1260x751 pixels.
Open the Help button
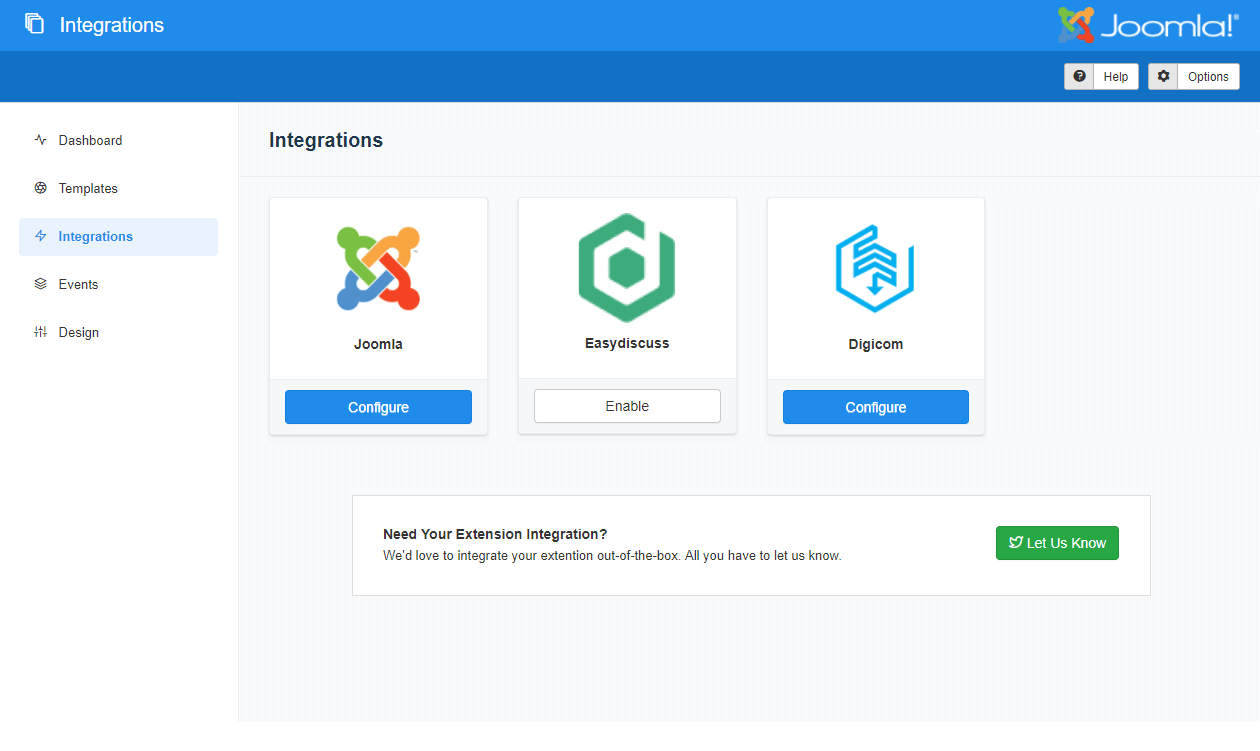coord(1101,76)
